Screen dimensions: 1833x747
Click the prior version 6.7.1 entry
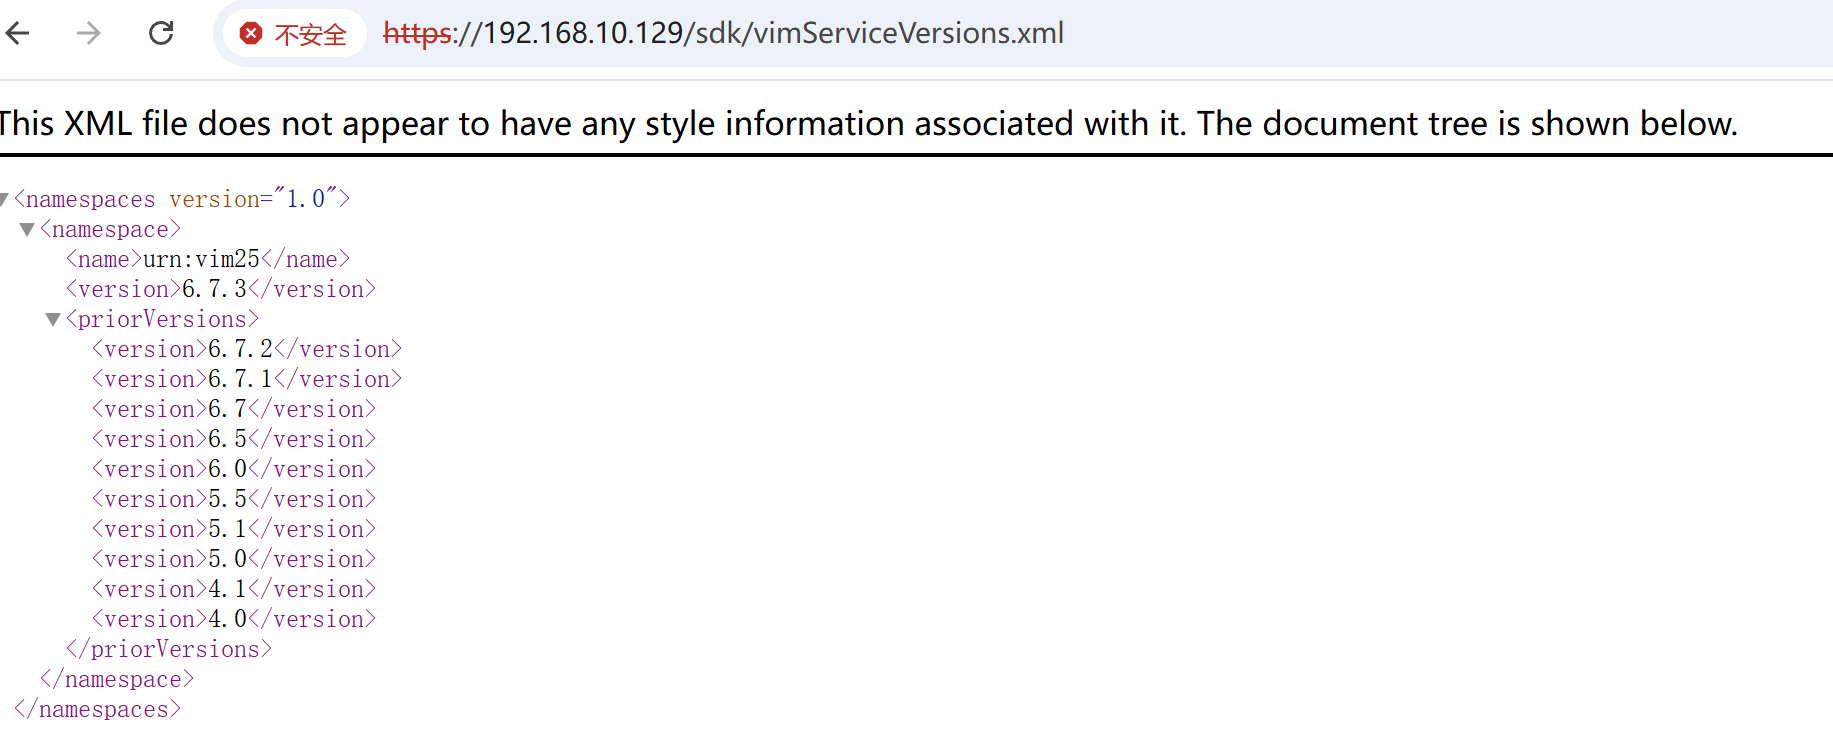coord(246,380)
